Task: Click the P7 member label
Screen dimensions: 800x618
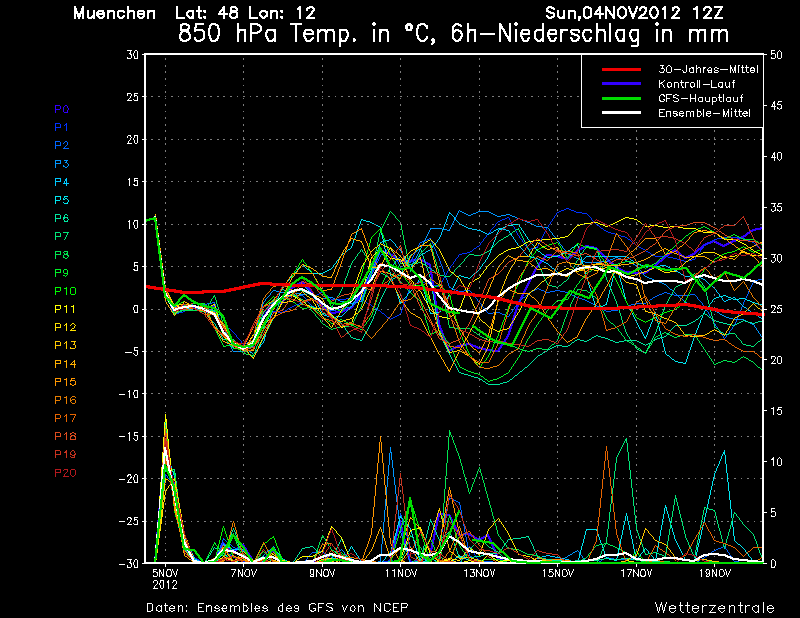Action: tap(62, 236)
